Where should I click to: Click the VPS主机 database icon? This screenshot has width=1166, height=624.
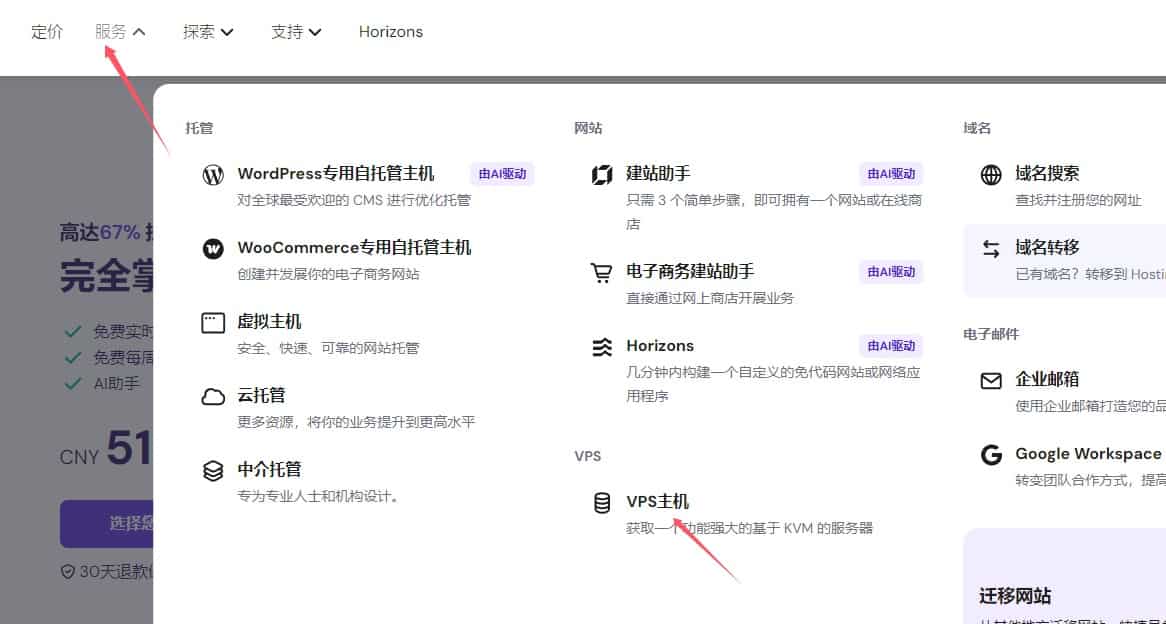(602, 503)
